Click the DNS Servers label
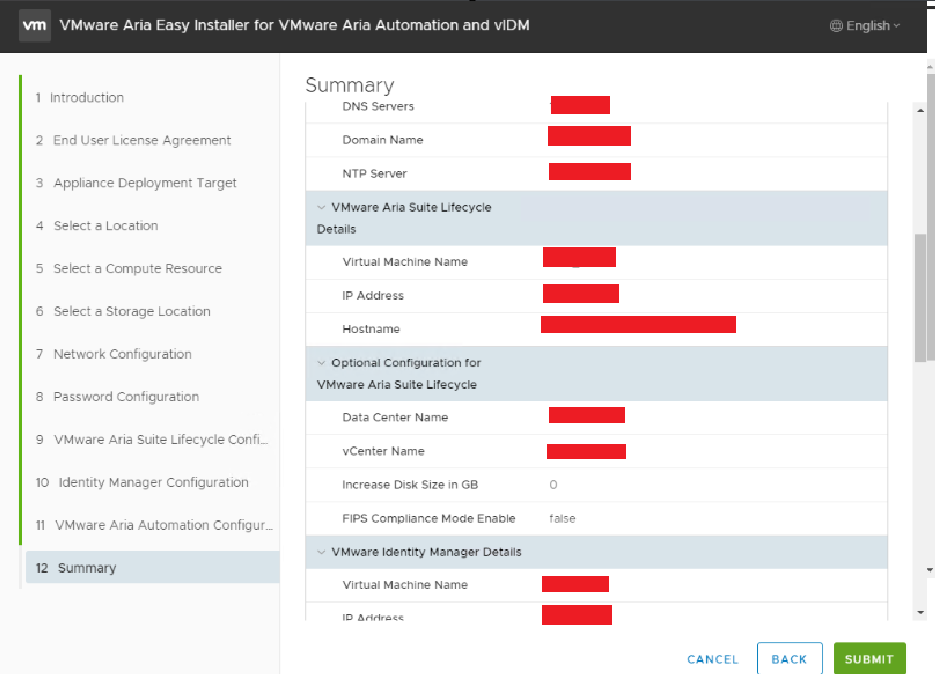 pyautogui.click(x=378, y=106)
